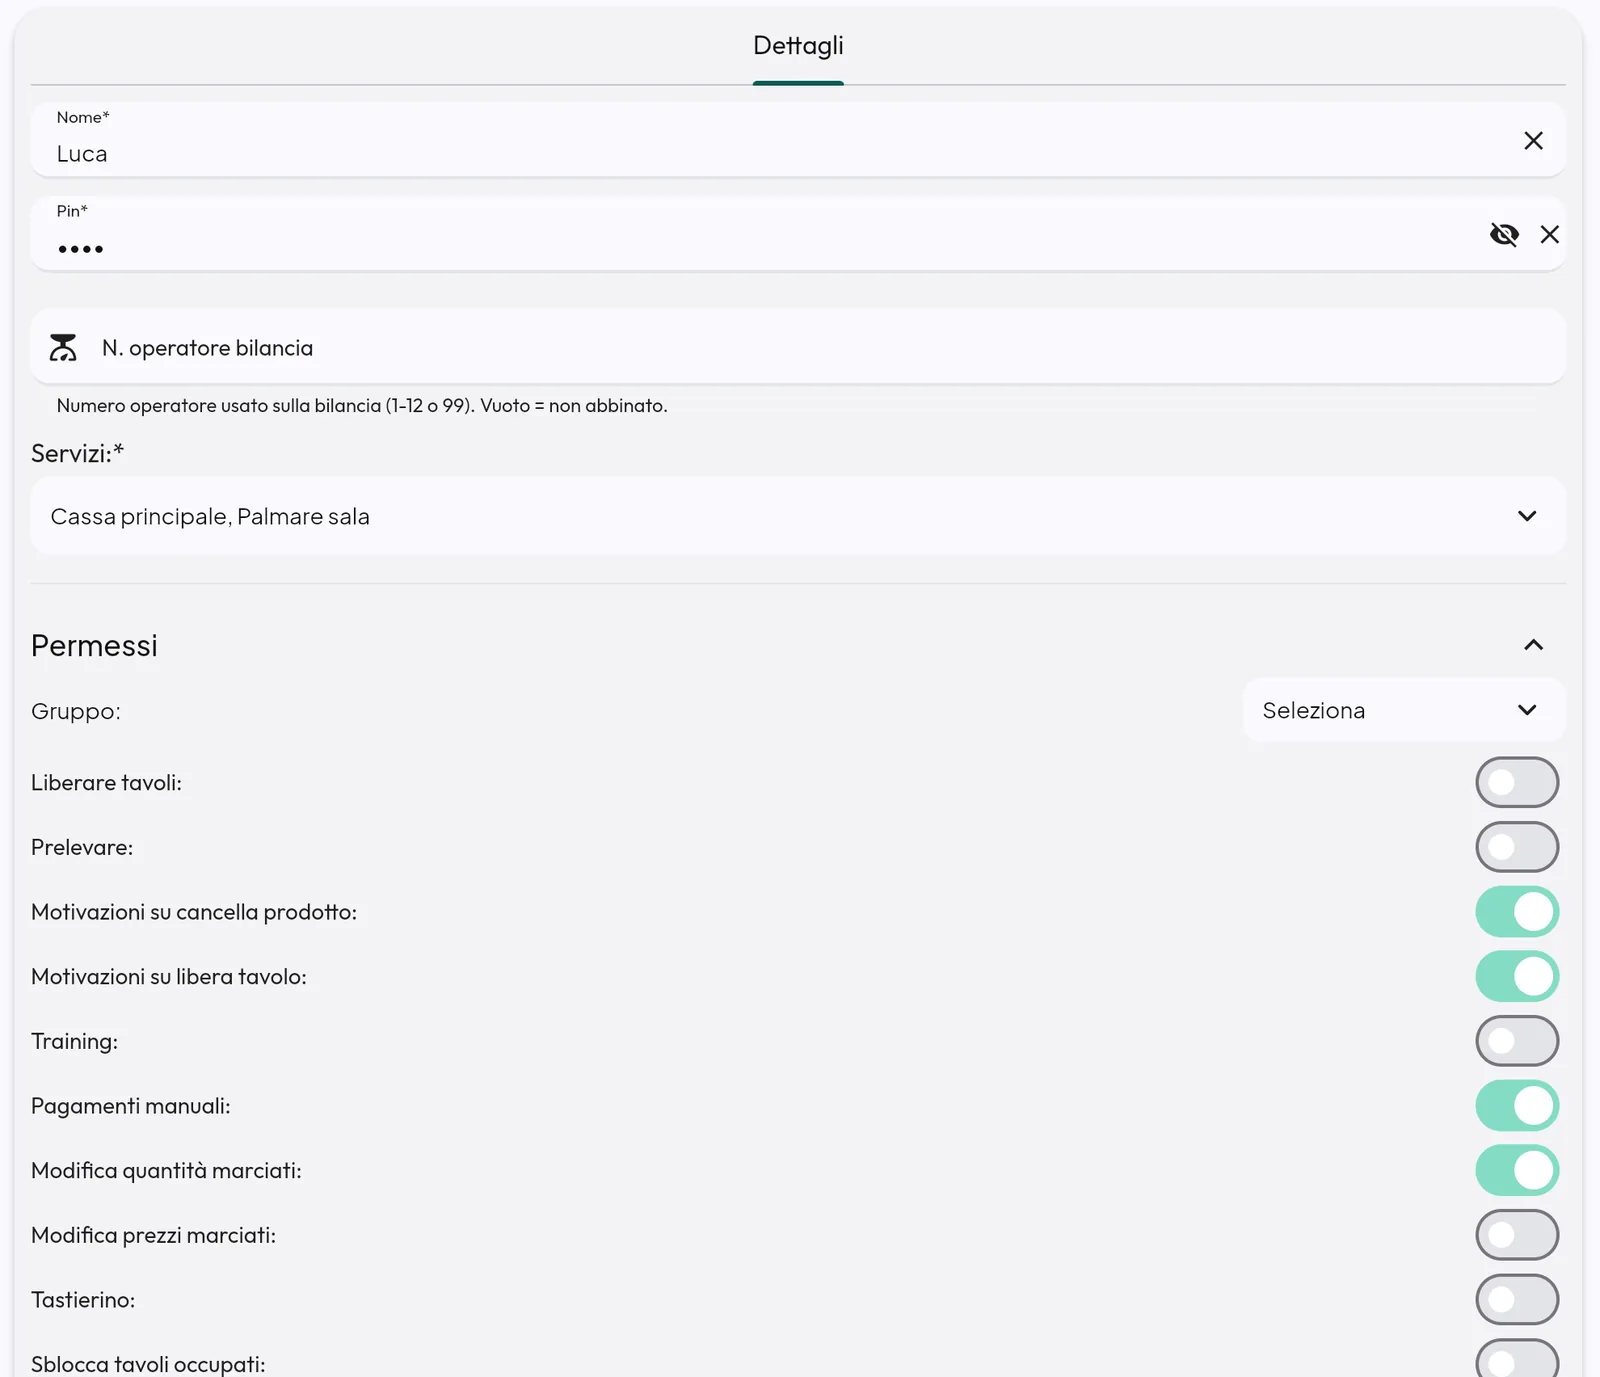Viewport: 1600px width, 1377px height.
Task: Open the Servizi dropdown chevron
Action: point(1527,516)
